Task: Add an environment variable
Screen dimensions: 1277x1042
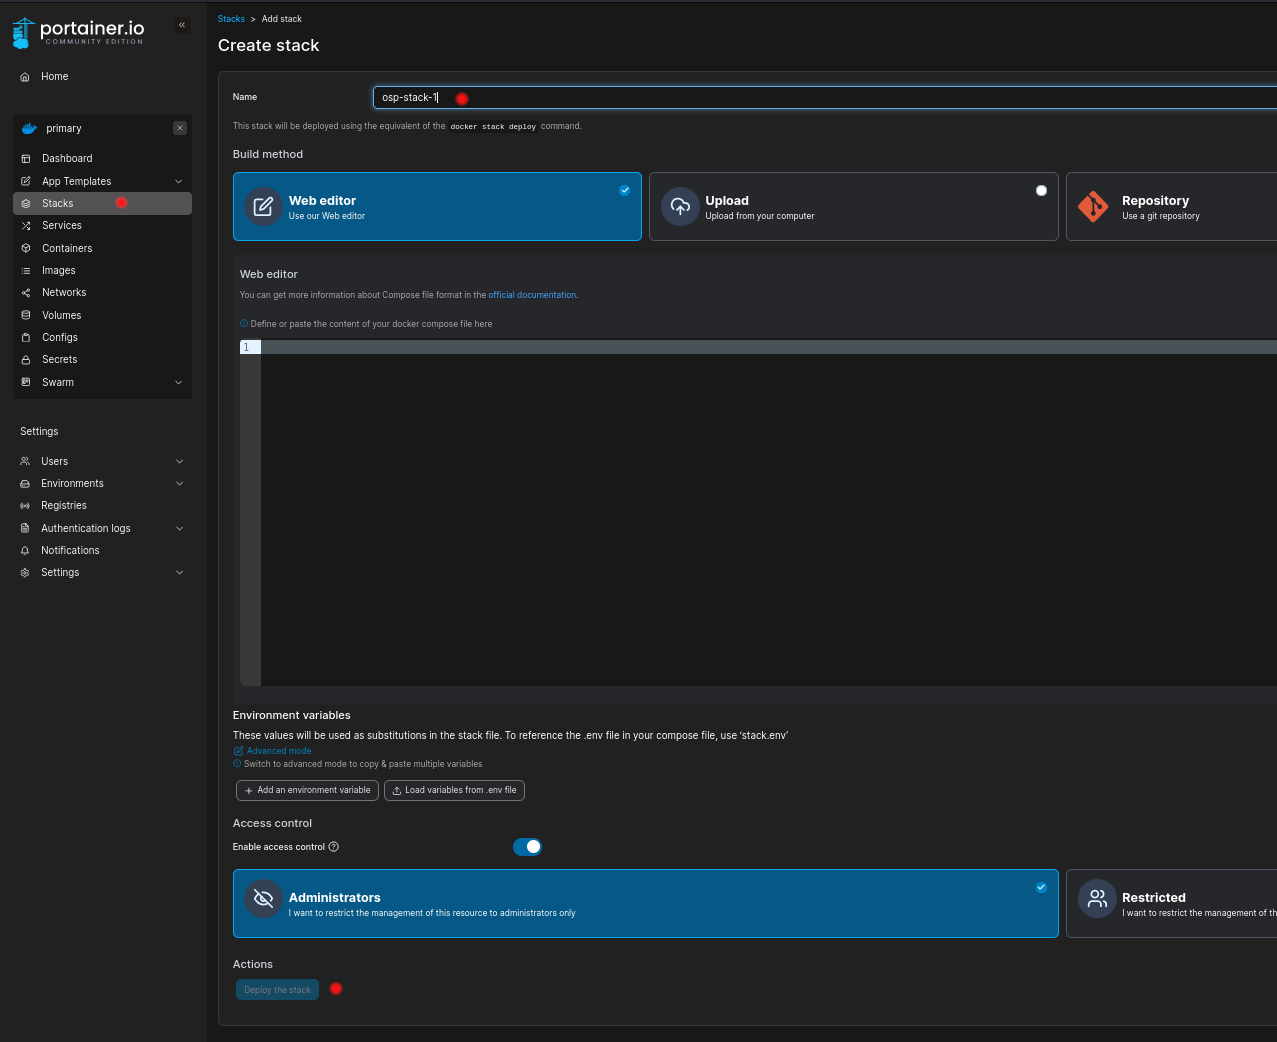Action: coord(307,790)
